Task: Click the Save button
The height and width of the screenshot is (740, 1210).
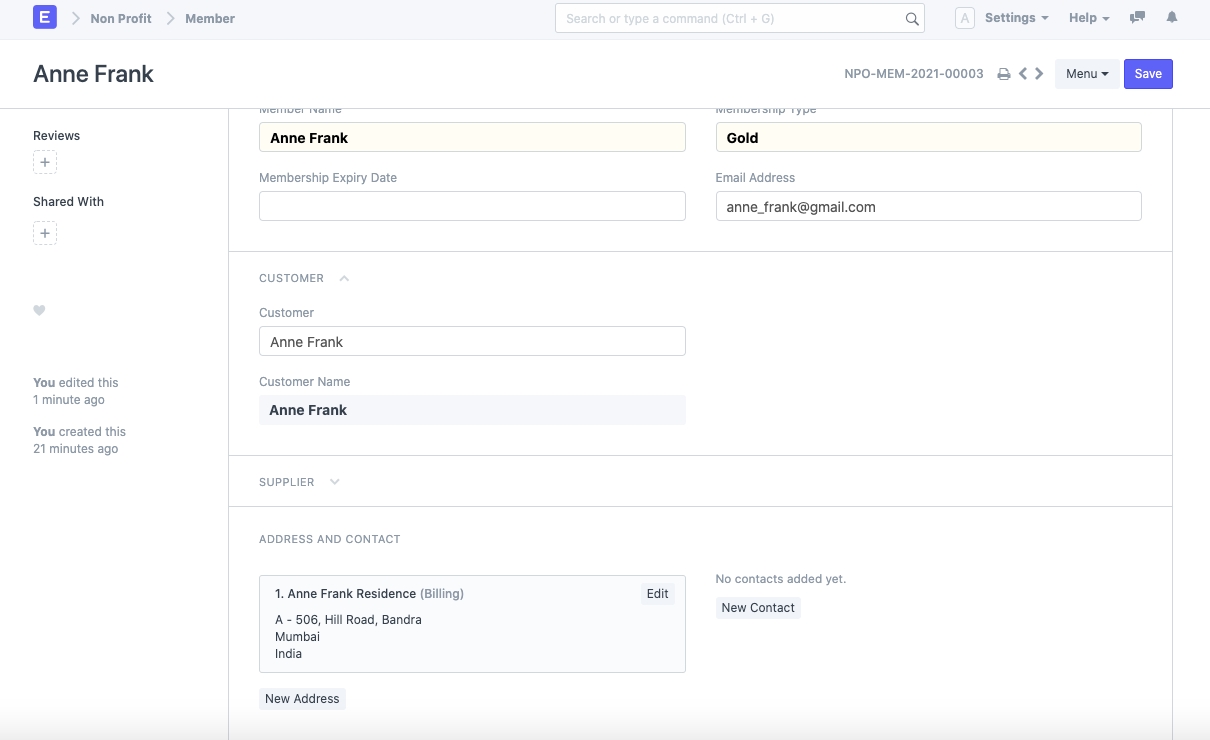Action: point(1147,74)
